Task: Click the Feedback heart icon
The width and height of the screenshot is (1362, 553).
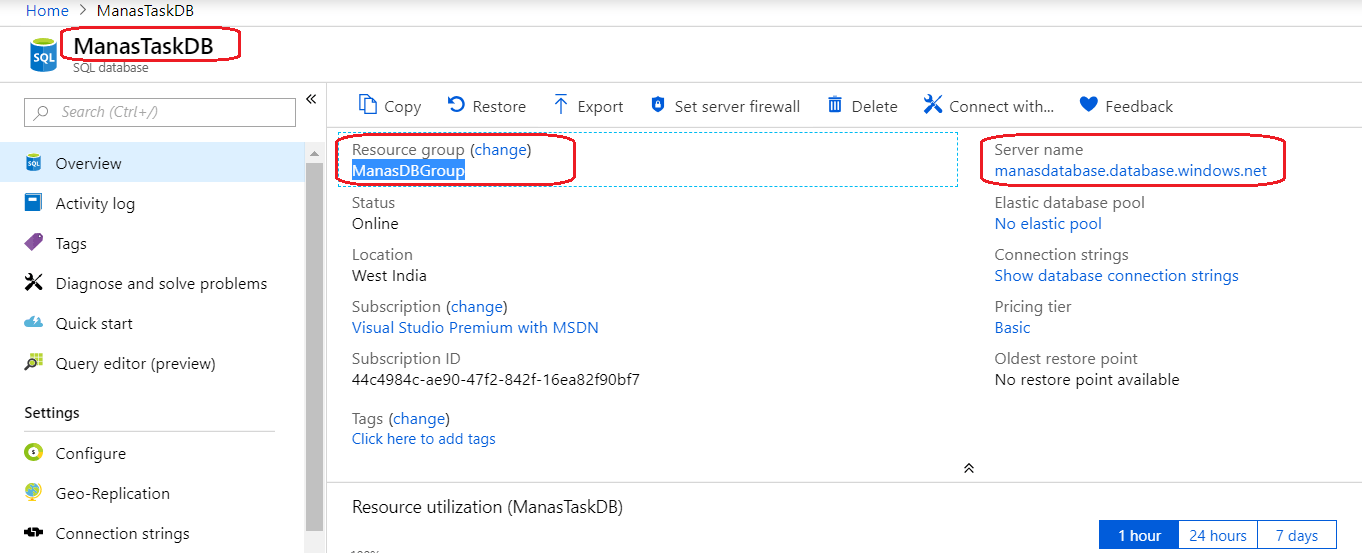Action: point(1089,105)
